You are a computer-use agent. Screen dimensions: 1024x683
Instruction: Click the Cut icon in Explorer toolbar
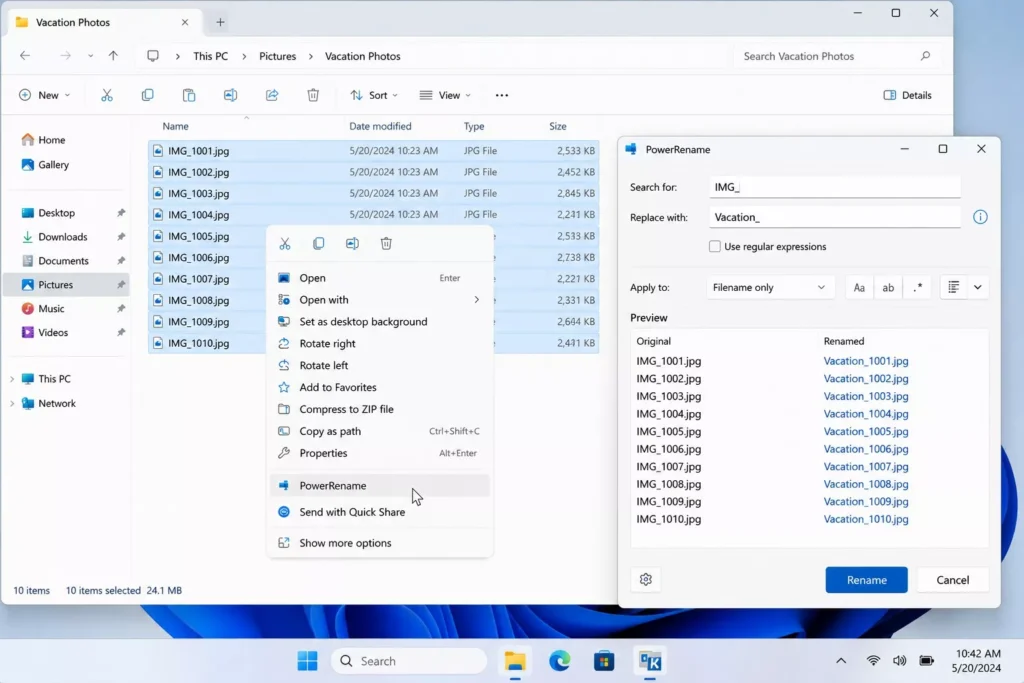pyautogui.click(x=107, y=95)
